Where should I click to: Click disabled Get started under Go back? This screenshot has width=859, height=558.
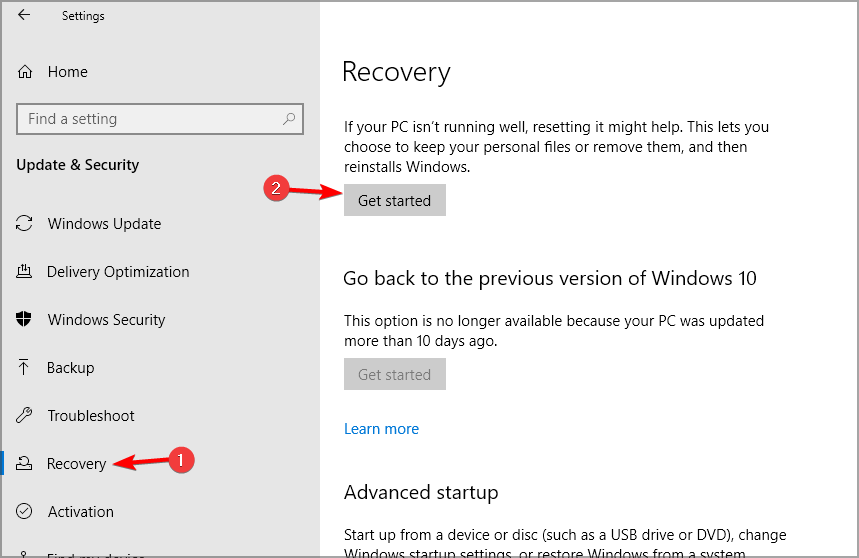tap(394, 375)
